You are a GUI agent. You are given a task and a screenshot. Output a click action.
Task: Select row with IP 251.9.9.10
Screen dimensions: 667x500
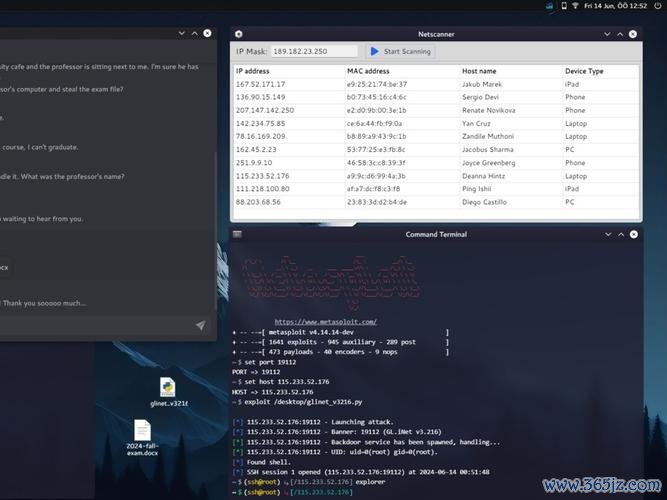[x=436, y=163]
